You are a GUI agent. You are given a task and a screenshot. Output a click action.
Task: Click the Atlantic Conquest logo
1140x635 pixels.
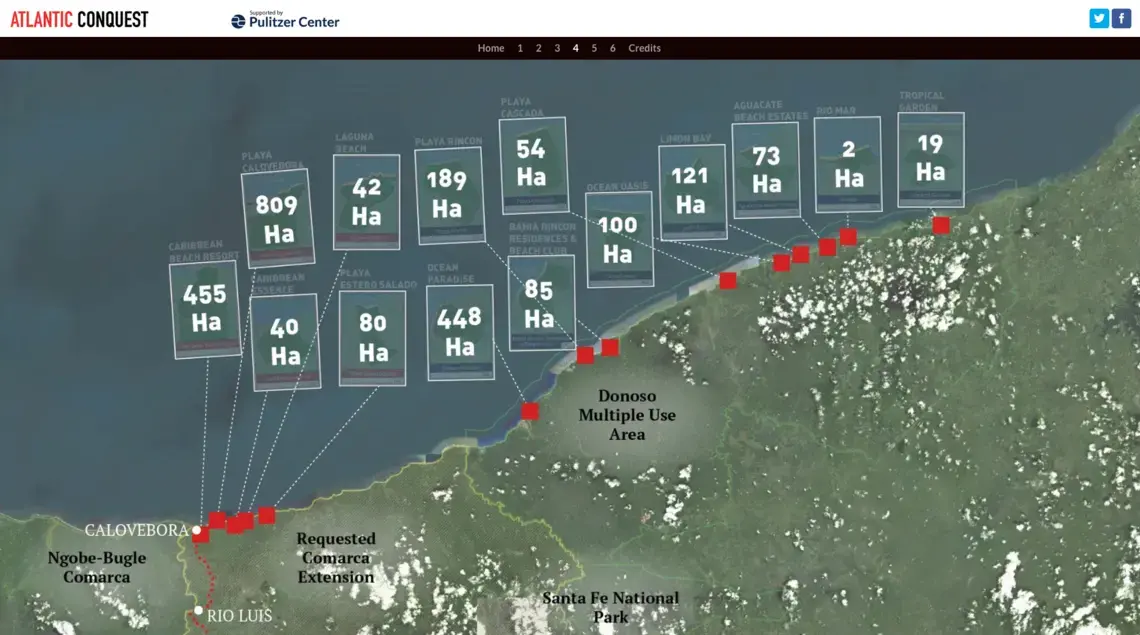79,20
